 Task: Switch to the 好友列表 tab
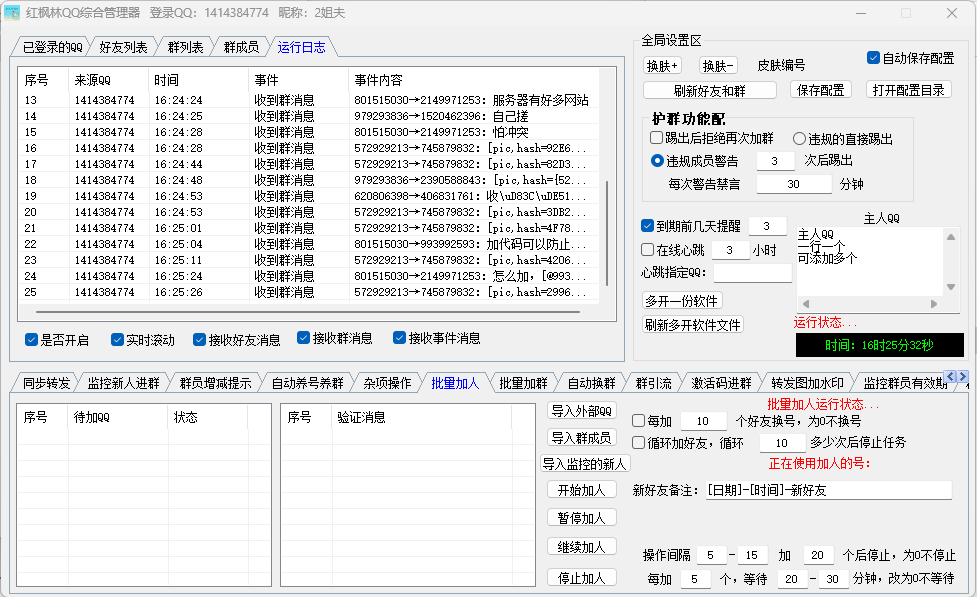tap(123, 47)
